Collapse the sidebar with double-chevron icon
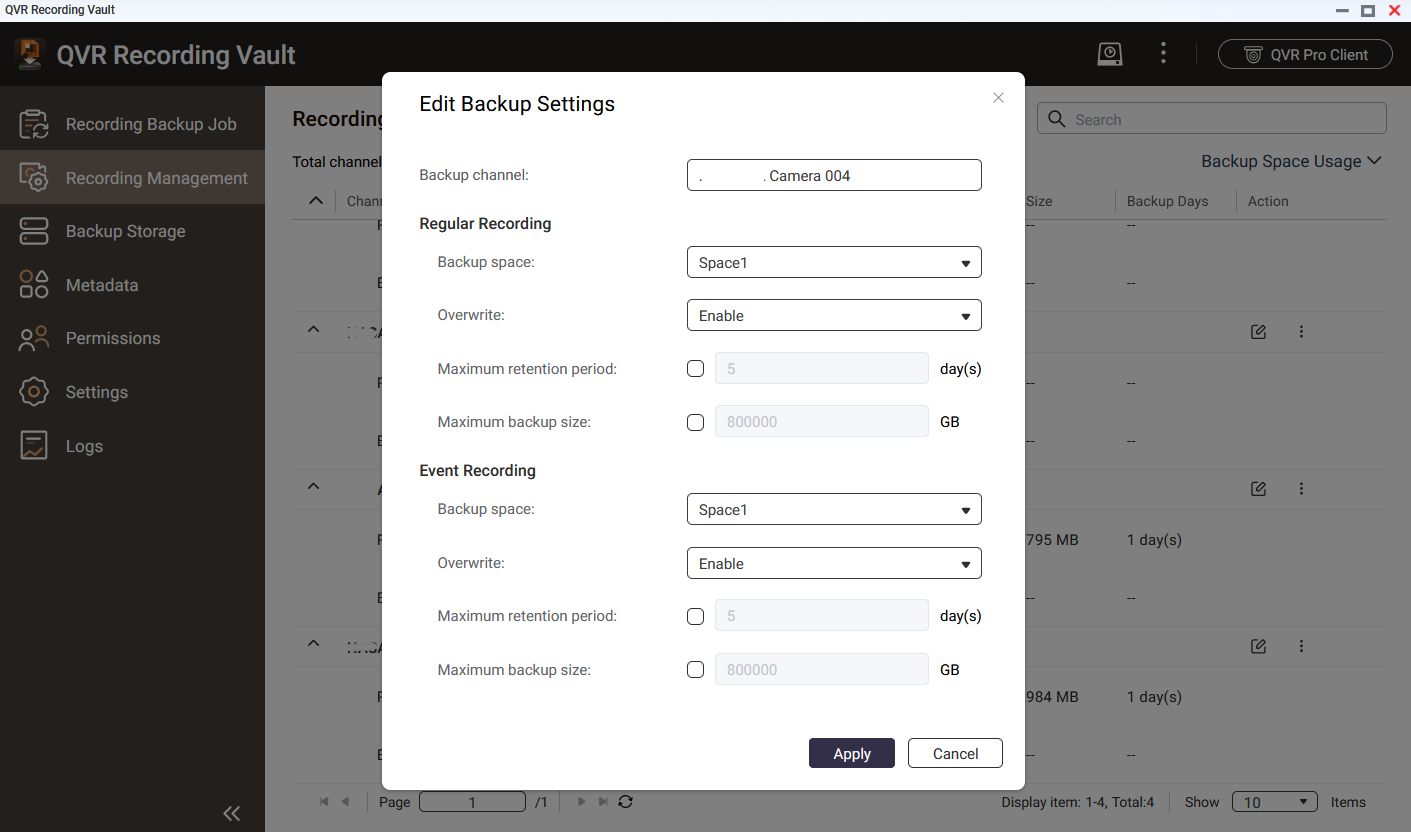The height and width of the screenshot is (832, 1411). point(232,813)
